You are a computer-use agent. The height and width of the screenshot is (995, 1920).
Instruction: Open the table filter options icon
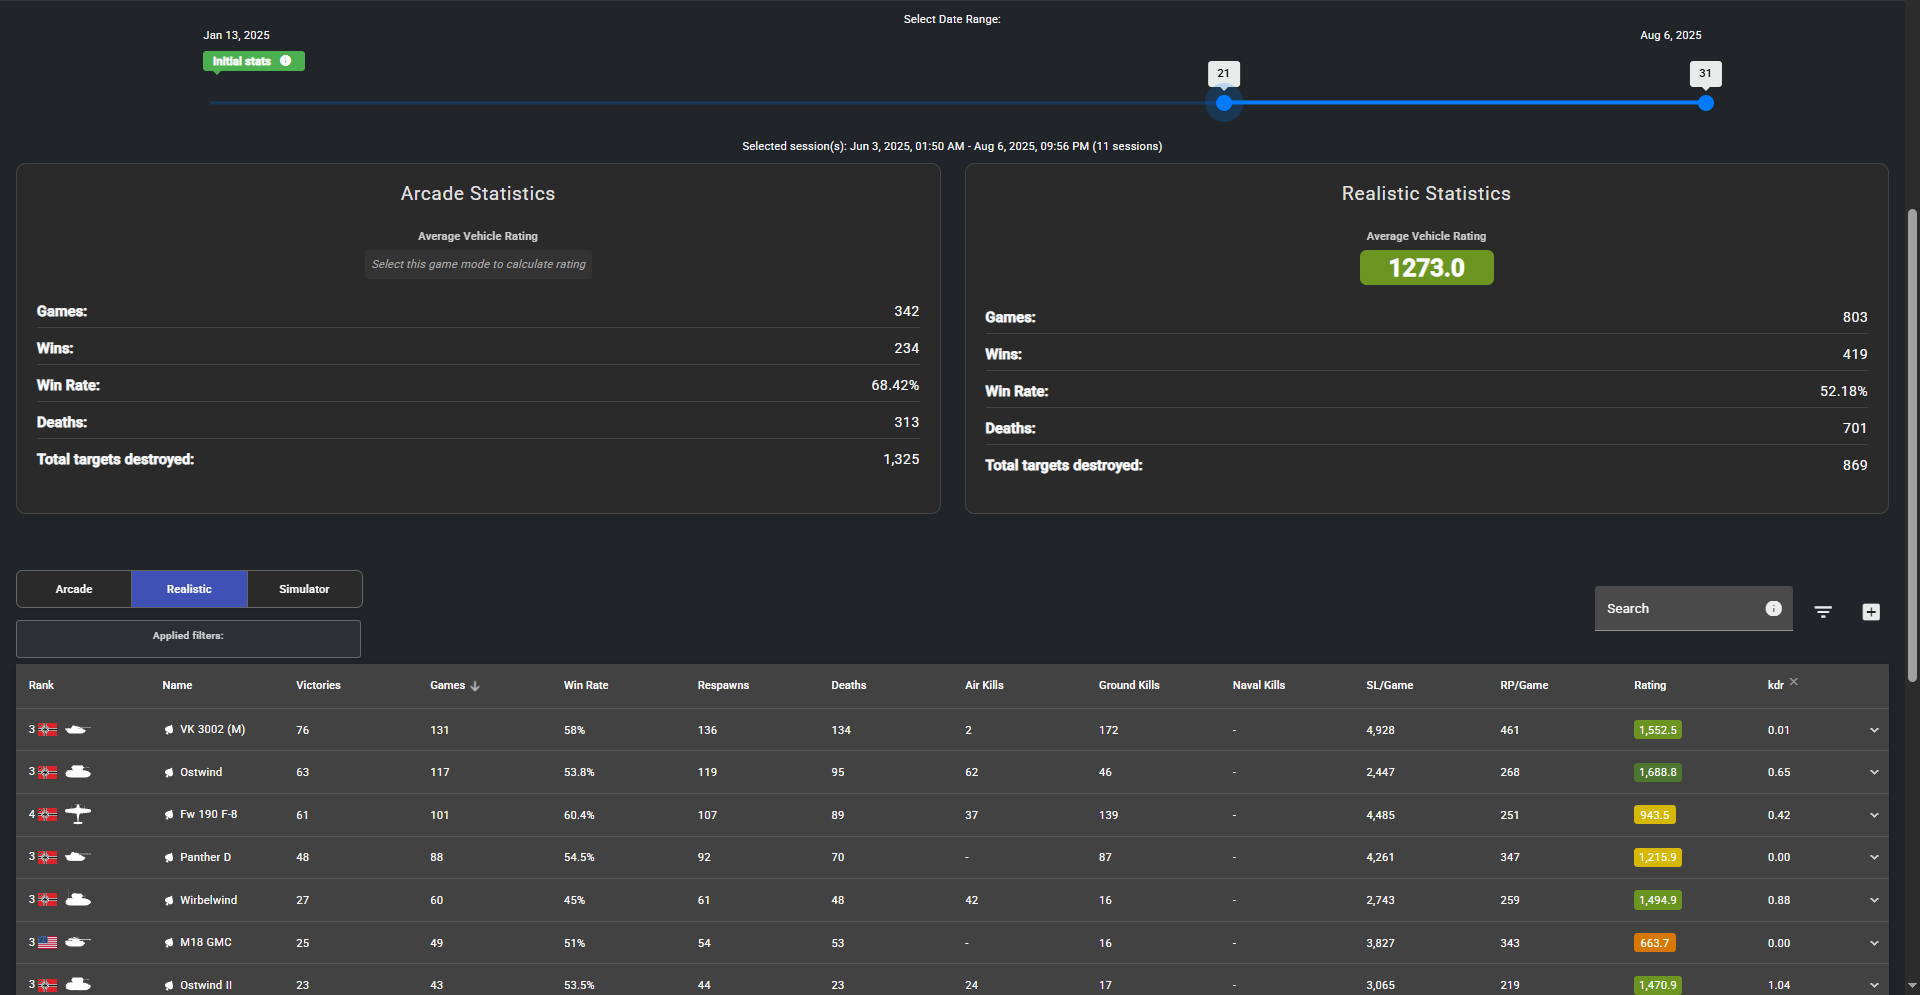tap(1823, 612)
